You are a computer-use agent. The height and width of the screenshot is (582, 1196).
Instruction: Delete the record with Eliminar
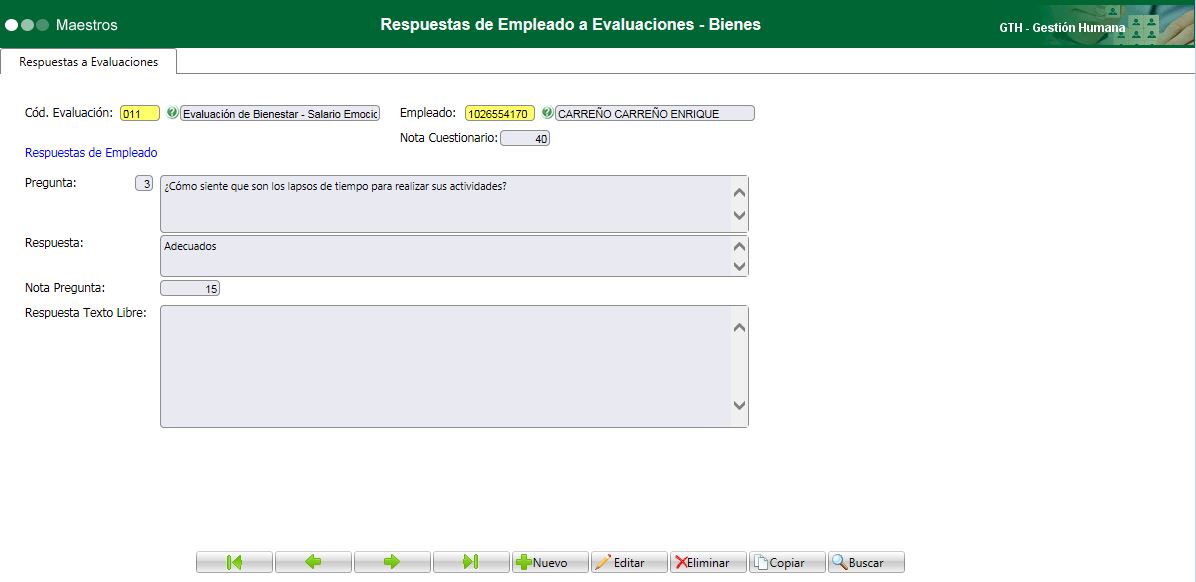[707, 561]
